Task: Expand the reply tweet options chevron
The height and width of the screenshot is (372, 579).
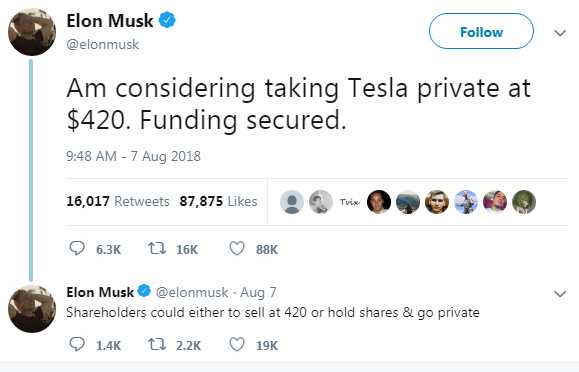Action: [560, 294]
